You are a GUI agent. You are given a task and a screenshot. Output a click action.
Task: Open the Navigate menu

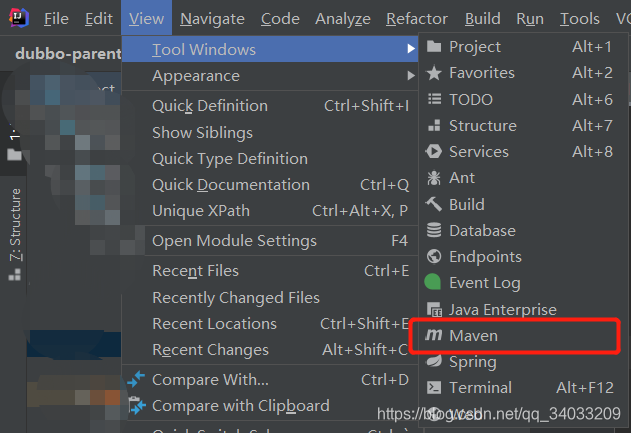point(212,19)
